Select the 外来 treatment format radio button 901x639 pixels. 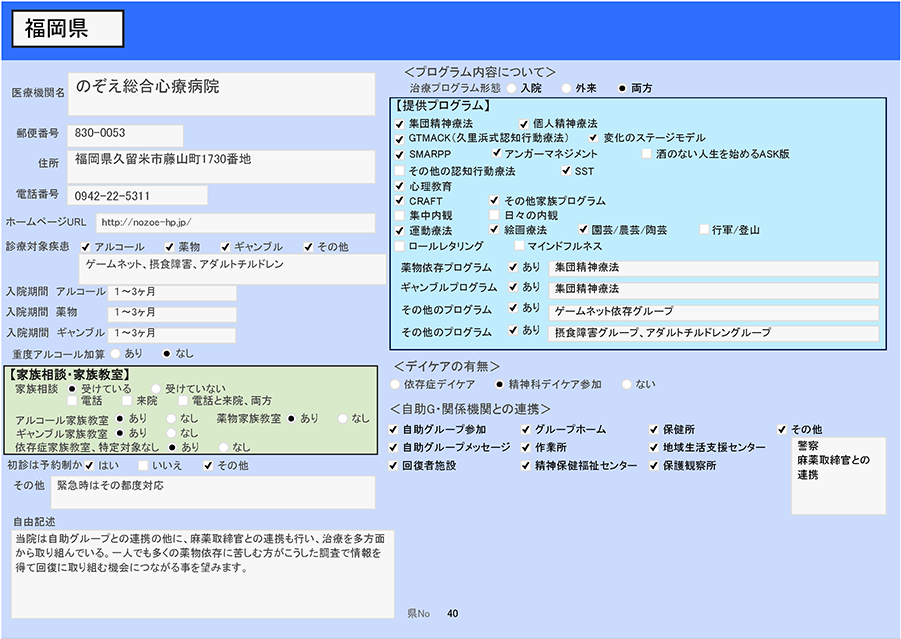[566, 88]
